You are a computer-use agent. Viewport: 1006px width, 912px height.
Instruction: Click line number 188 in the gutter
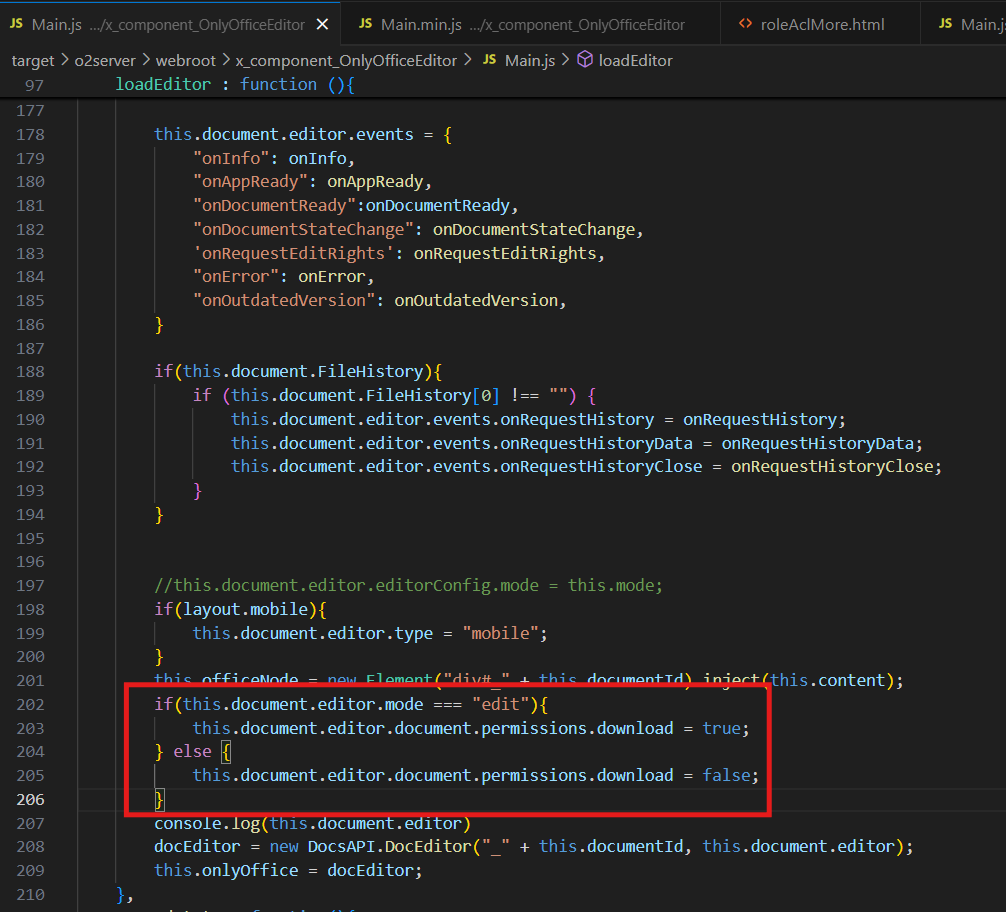(31, 371)
